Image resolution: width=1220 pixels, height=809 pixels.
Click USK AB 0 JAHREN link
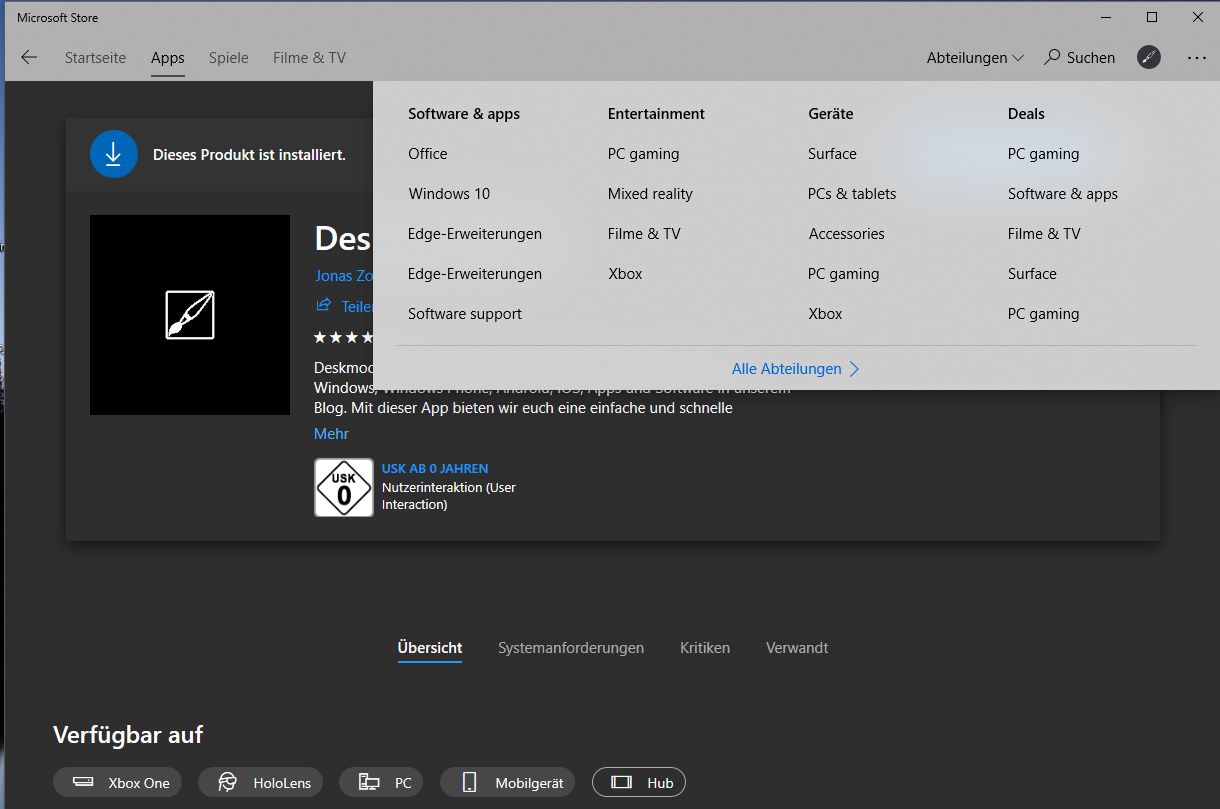click(x=435, y=468)
